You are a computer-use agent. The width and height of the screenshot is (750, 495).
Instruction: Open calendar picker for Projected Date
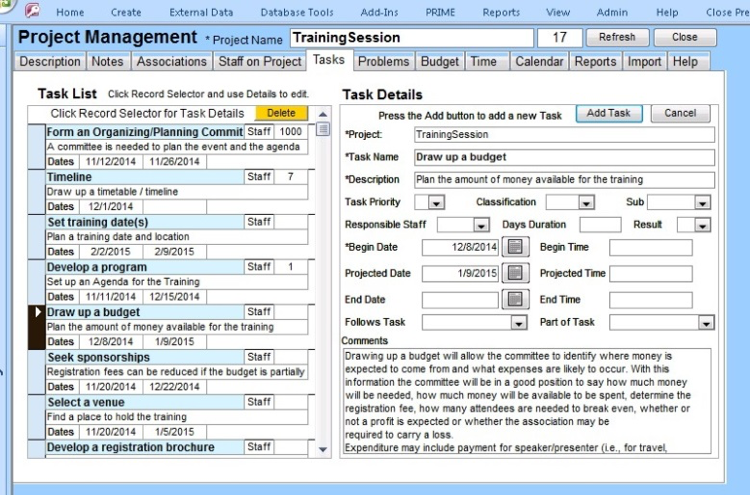tap(515, 273)
